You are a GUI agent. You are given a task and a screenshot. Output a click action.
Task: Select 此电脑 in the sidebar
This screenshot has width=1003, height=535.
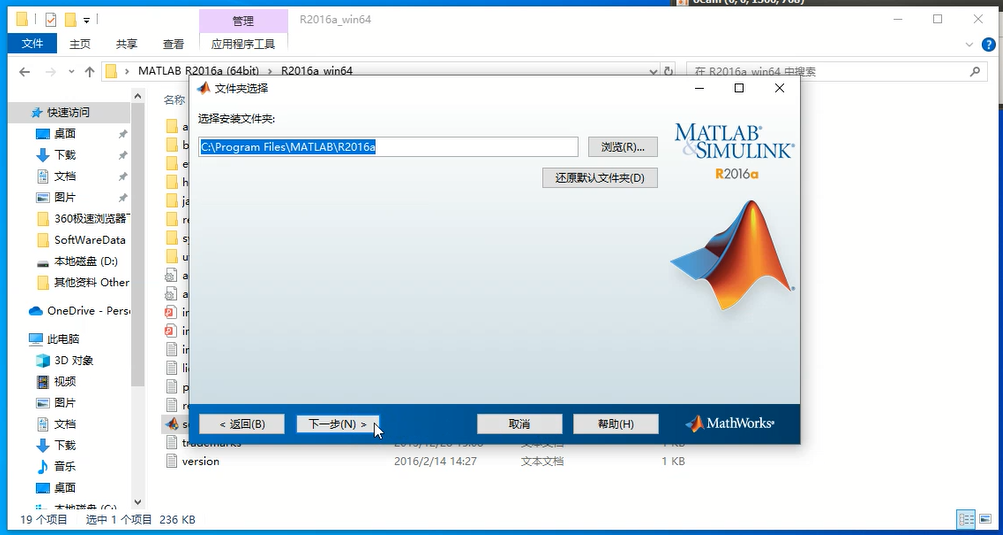tap(54, 339)
